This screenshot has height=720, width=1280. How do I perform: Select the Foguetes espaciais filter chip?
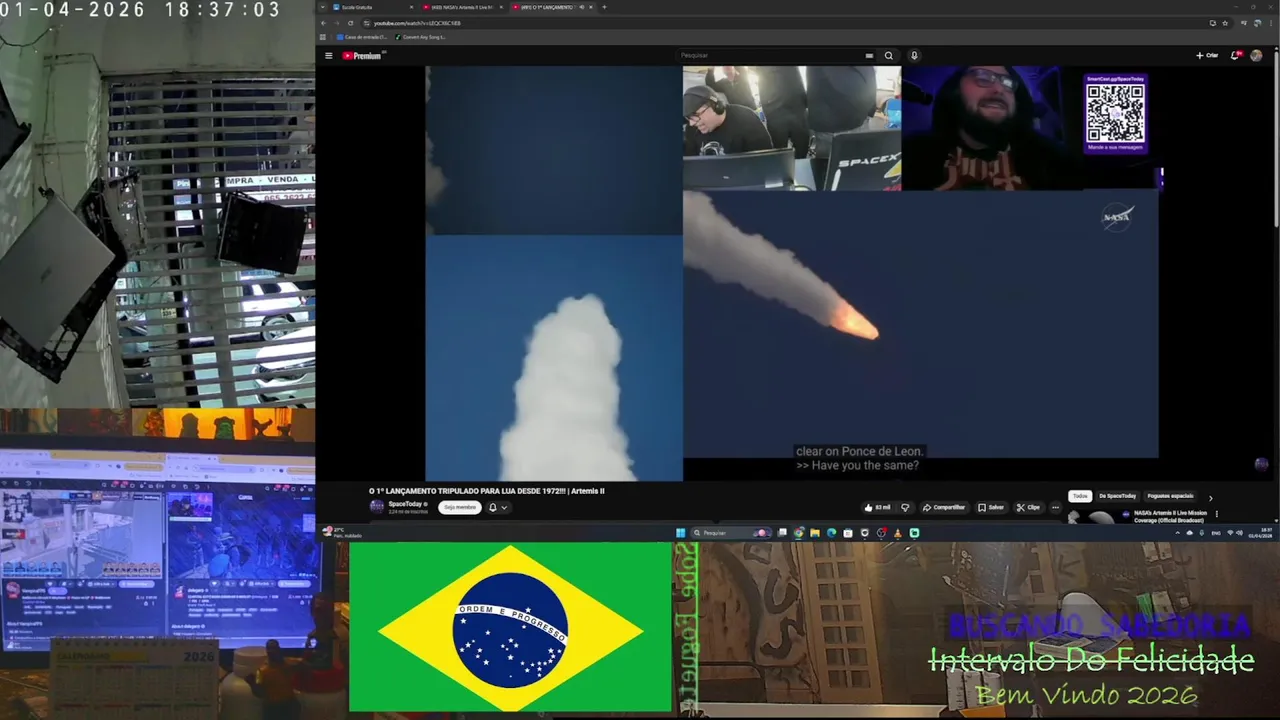[1170, 496]
